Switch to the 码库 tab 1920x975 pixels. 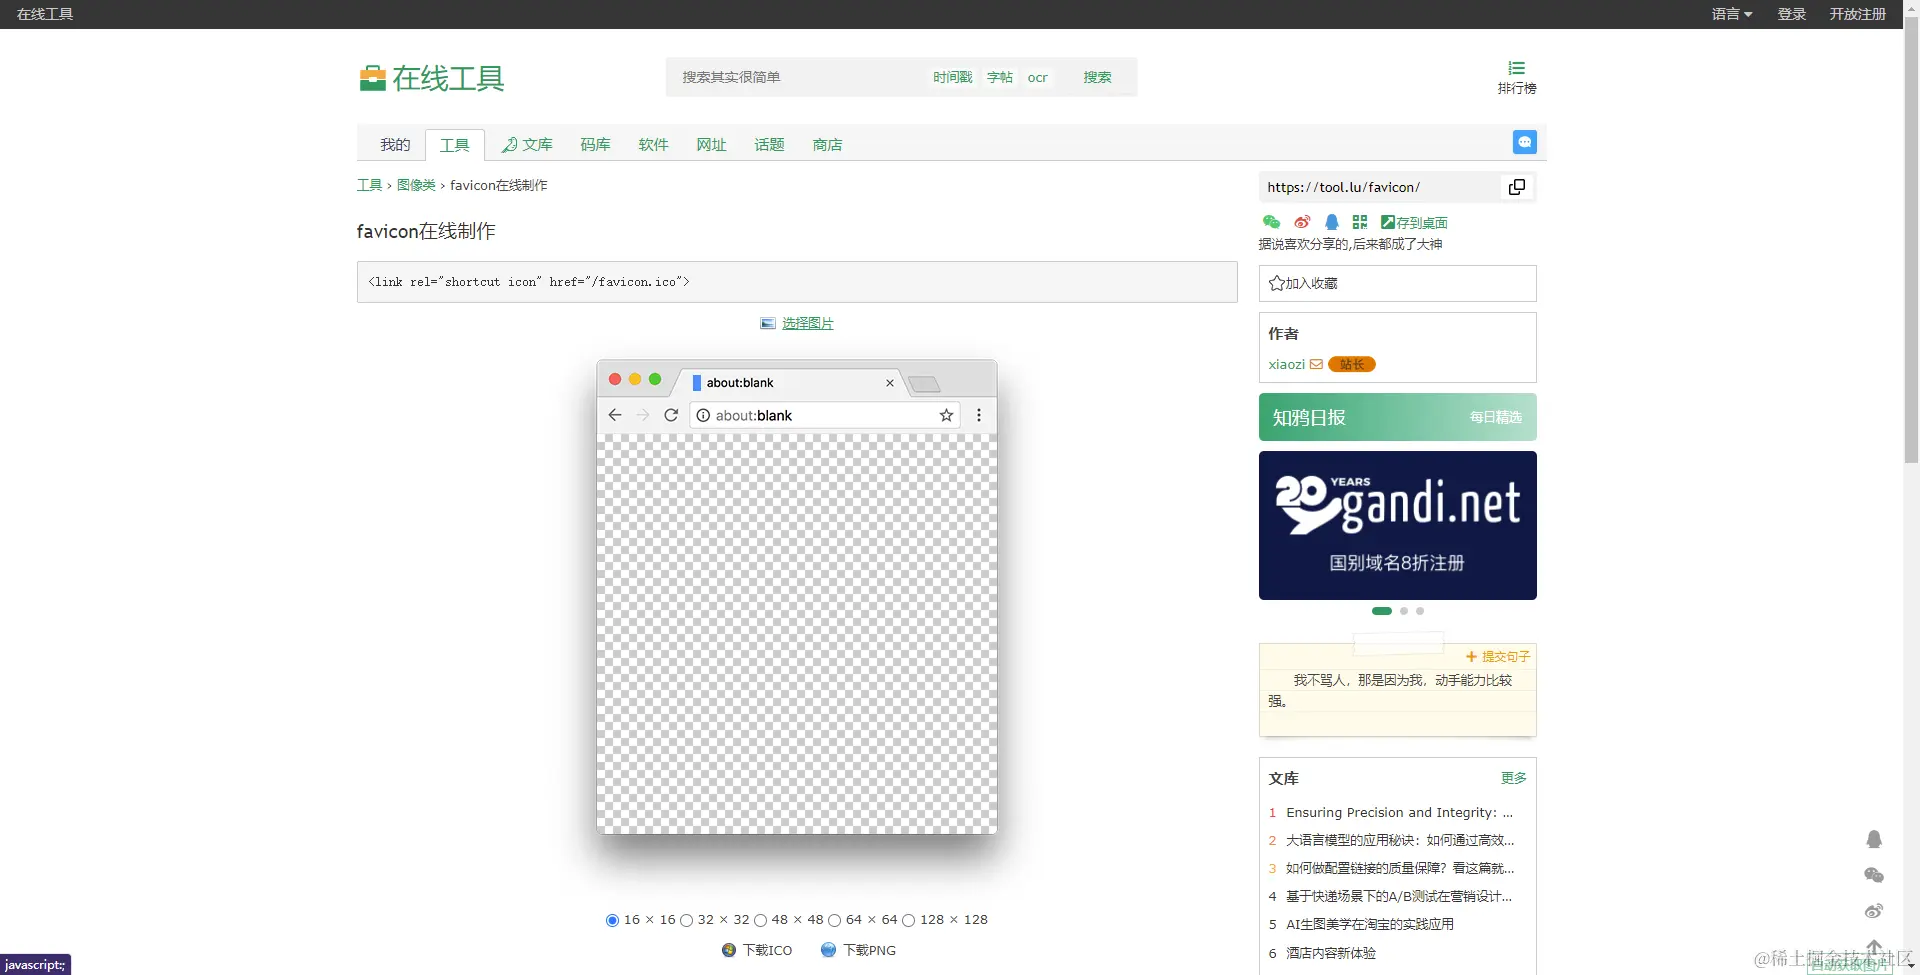click(x=595, y=145)
